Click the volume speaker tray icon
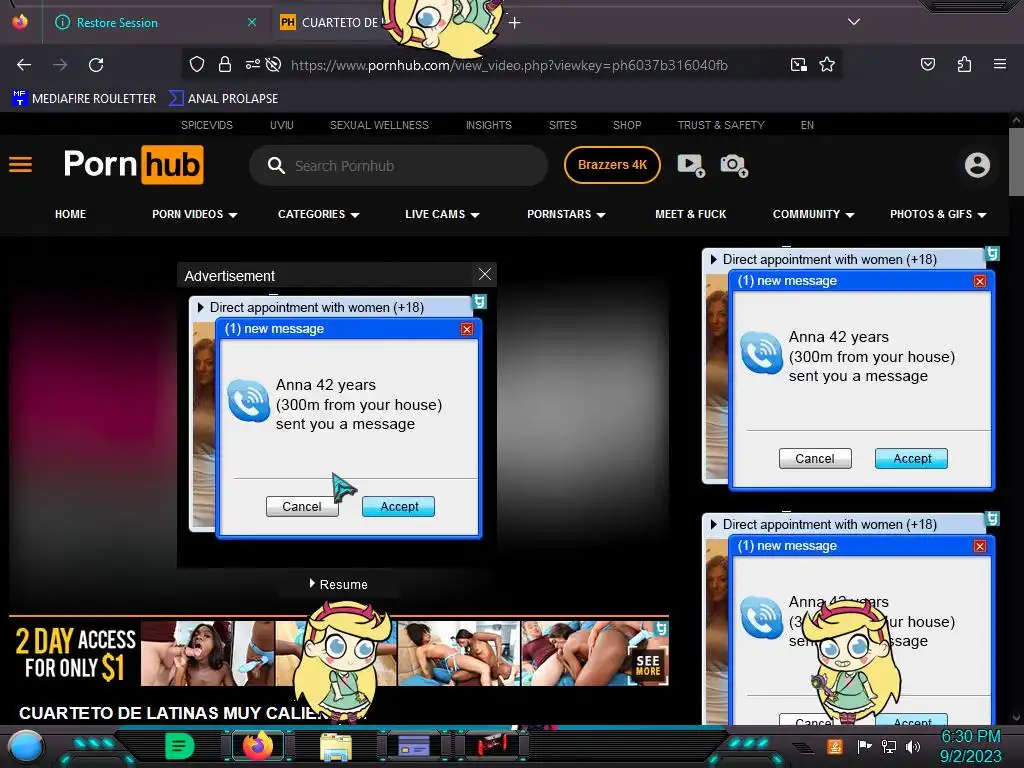Image resolution: width=1024 pixels, height=768 pixels. tap(913, 746)
